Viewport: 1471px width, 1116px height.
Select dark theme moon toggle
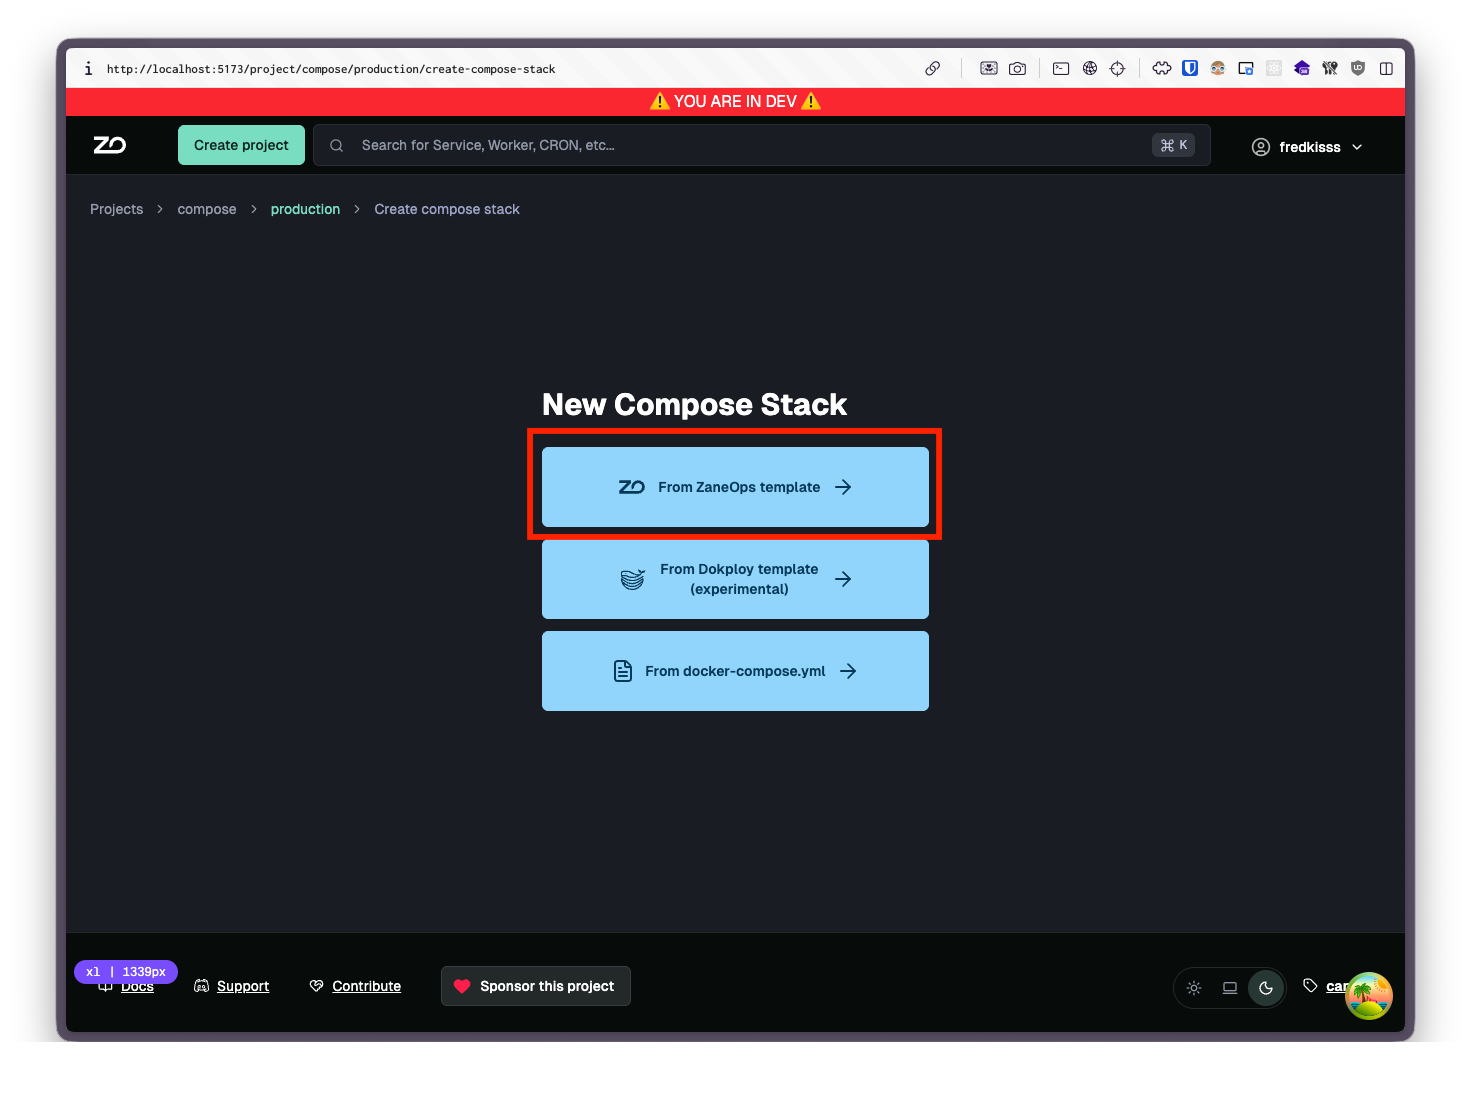click(1266, 988)
